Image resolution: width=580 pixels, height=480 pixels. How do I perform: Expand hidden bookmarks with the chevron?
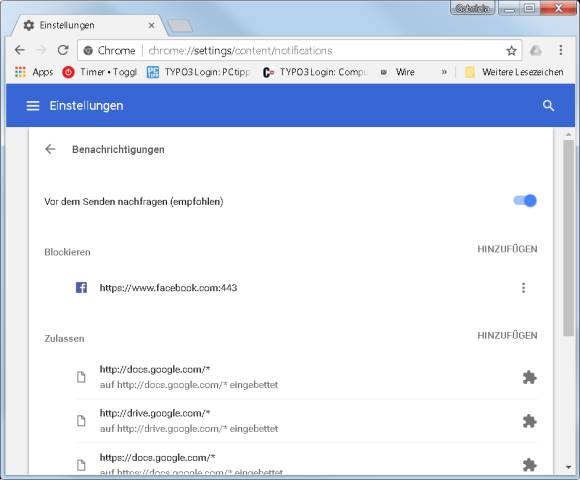point(444,72)
